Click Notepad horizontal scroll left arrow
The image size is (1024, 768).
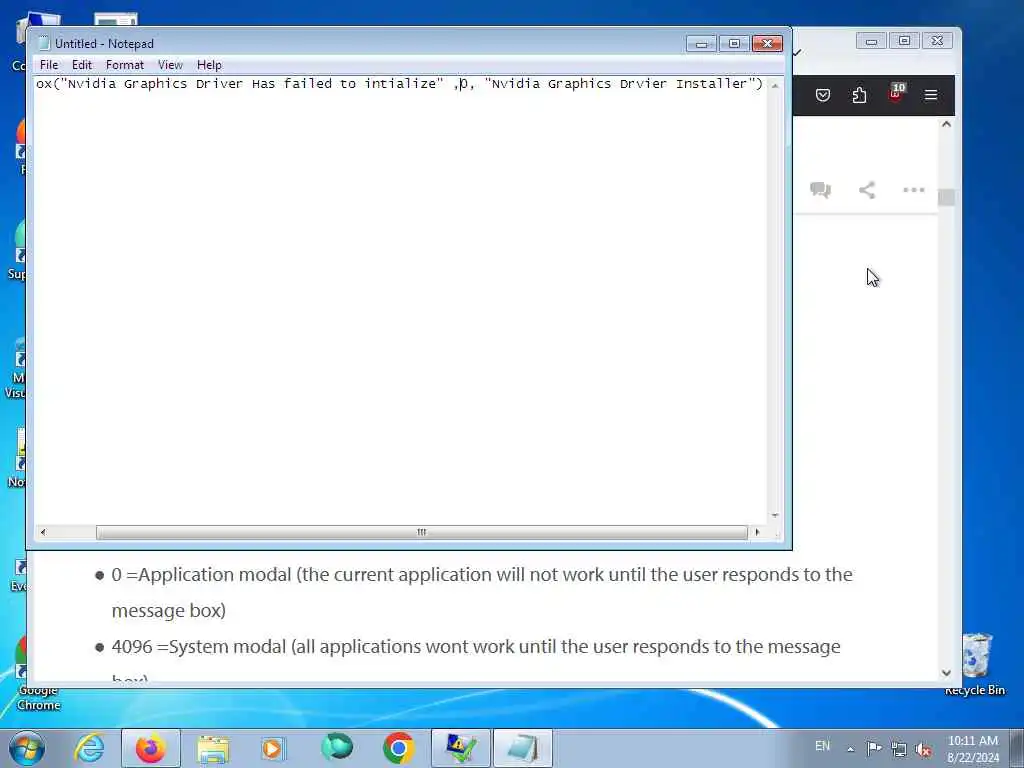pos(43,532)
